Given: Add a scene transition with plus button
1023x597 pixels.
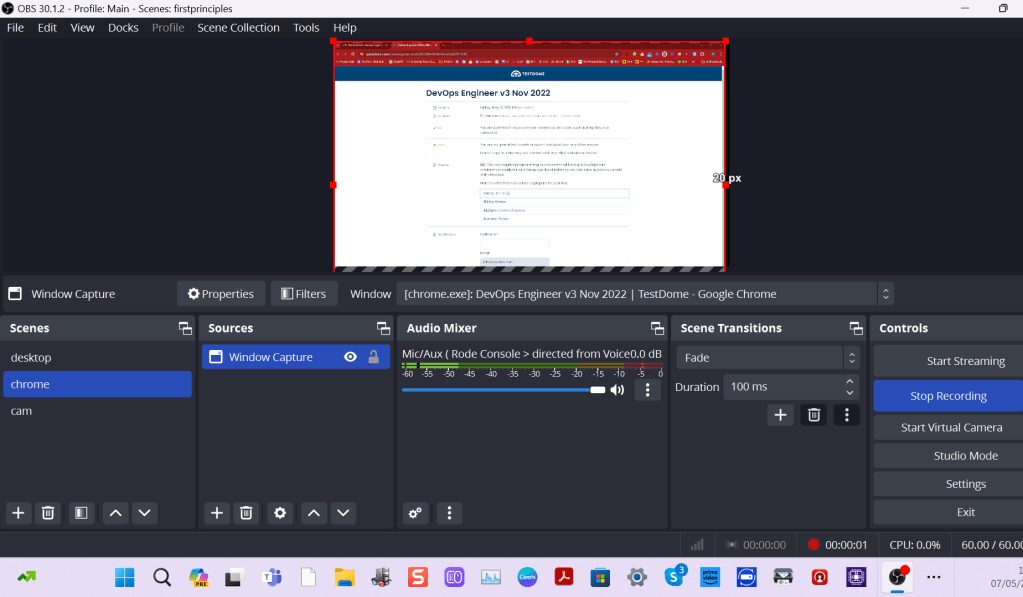Looking at the screenshot, I should [x=780, y=415].
